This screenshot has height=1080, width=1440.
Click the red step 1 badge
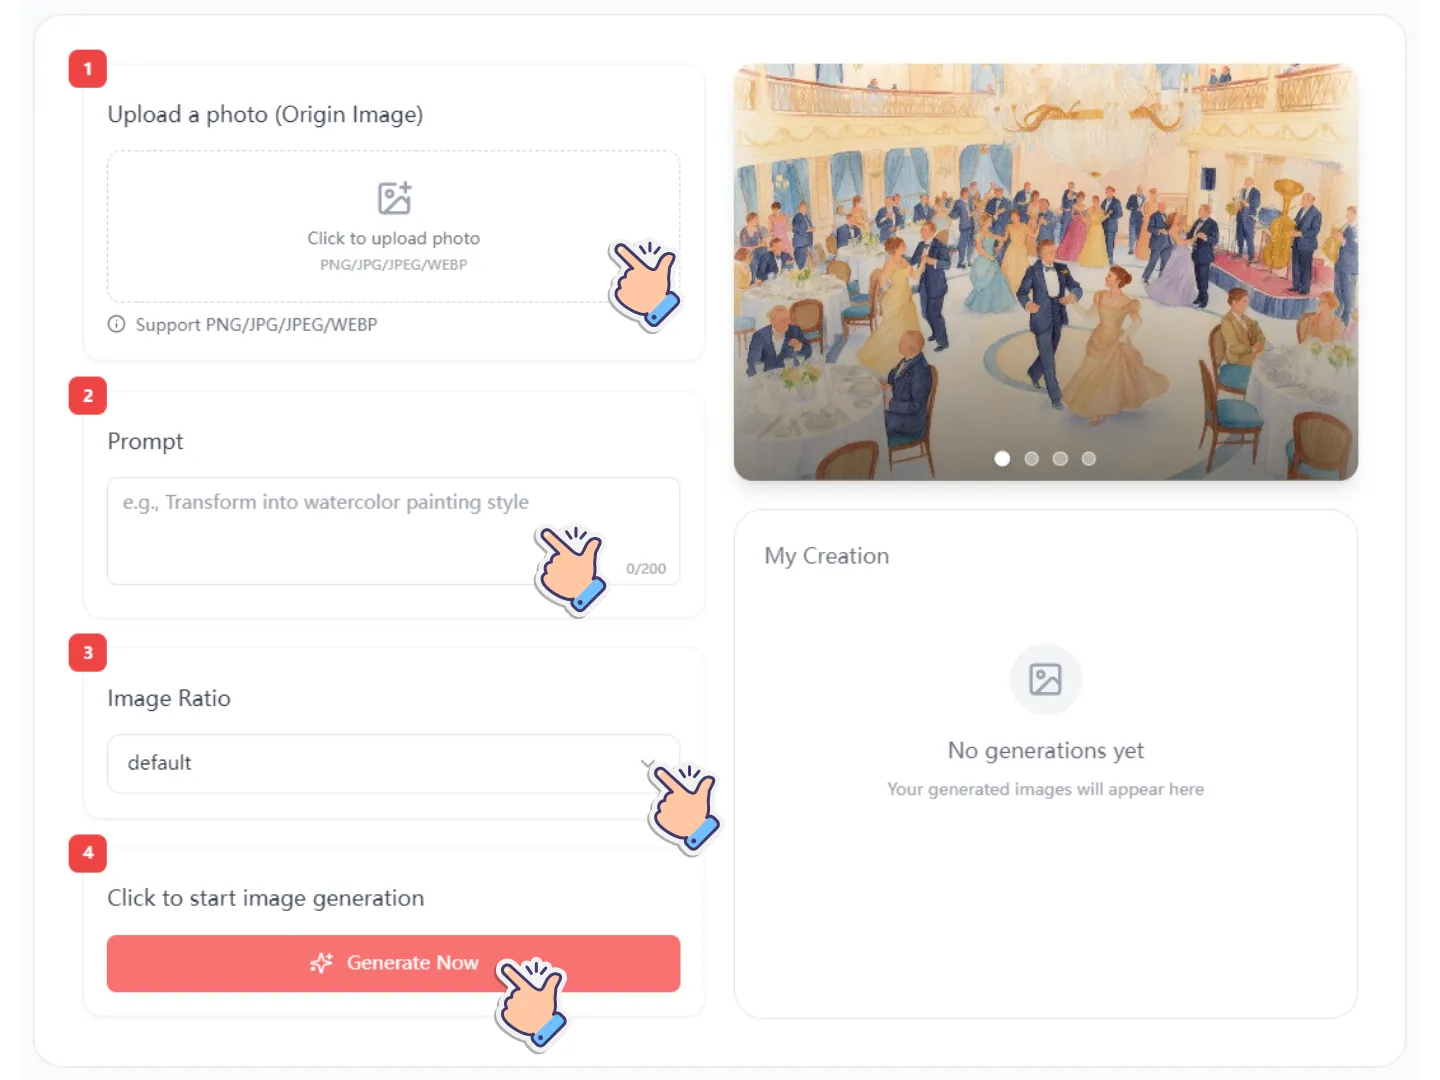tap(88, 69)
